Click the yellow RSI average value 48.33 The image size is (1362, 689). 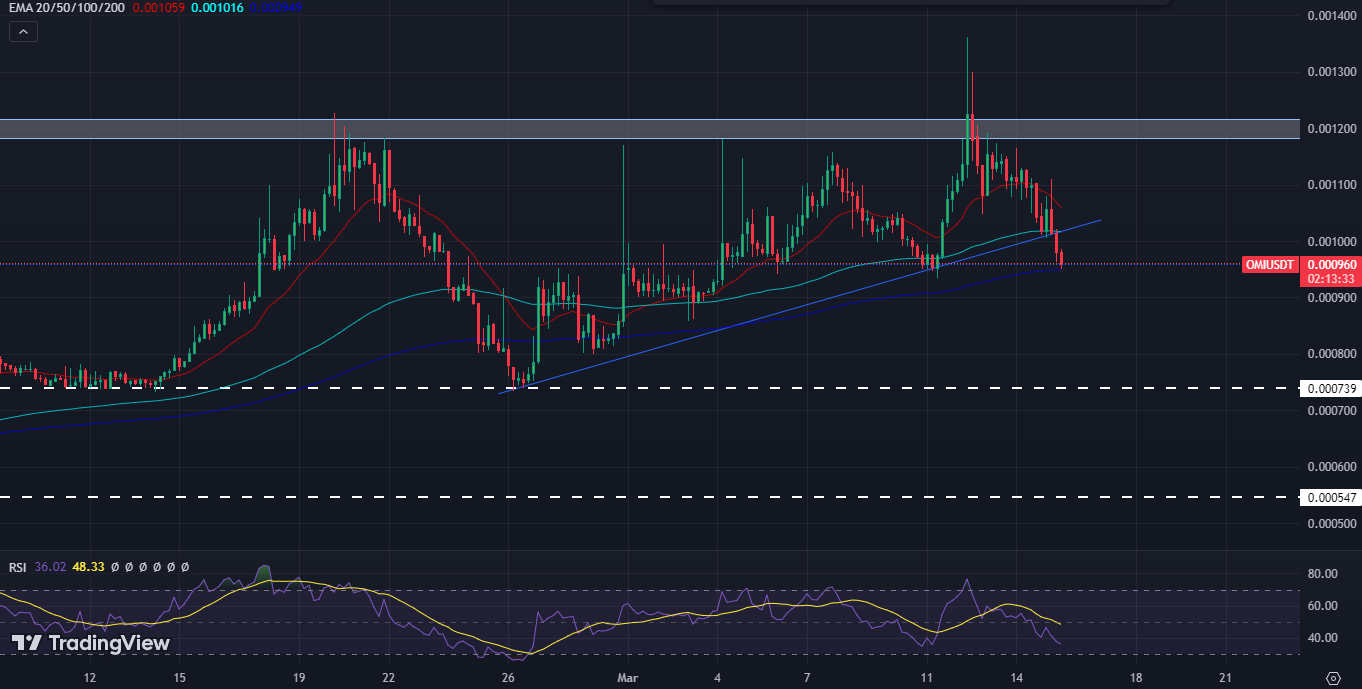pos(88,567)
